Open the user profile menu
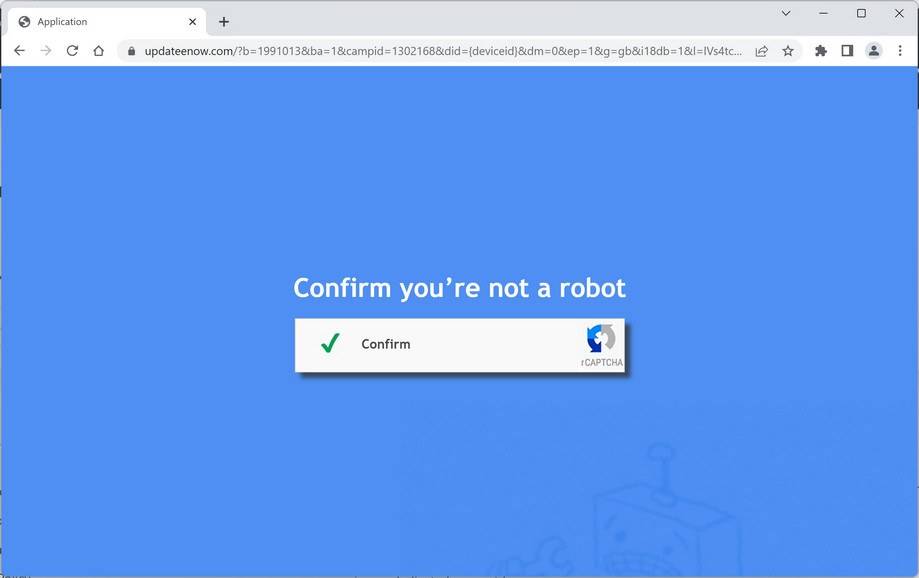Viewport: 919px width, 578px height. click(x=873, y=51)
